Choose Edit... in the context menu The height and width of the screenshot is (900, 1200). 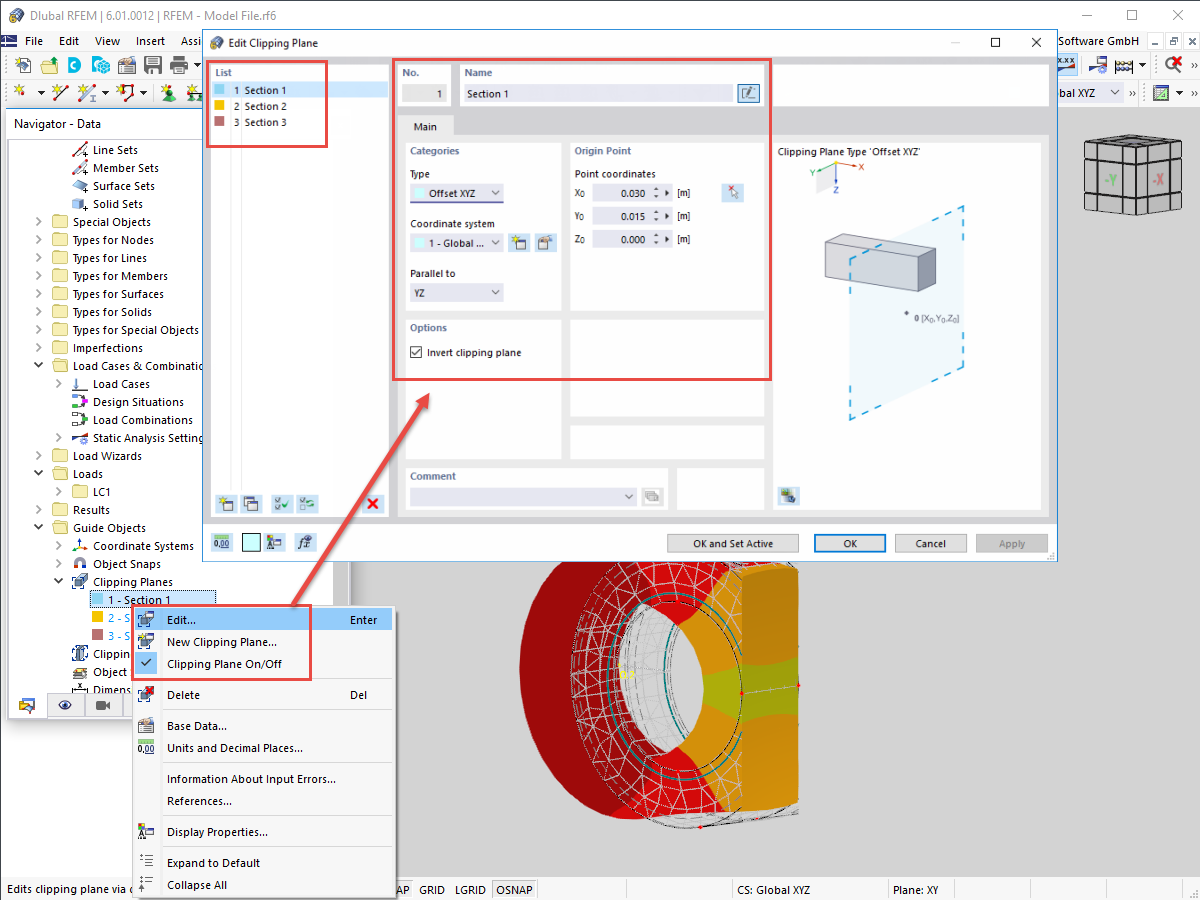[x=264, y=620]
